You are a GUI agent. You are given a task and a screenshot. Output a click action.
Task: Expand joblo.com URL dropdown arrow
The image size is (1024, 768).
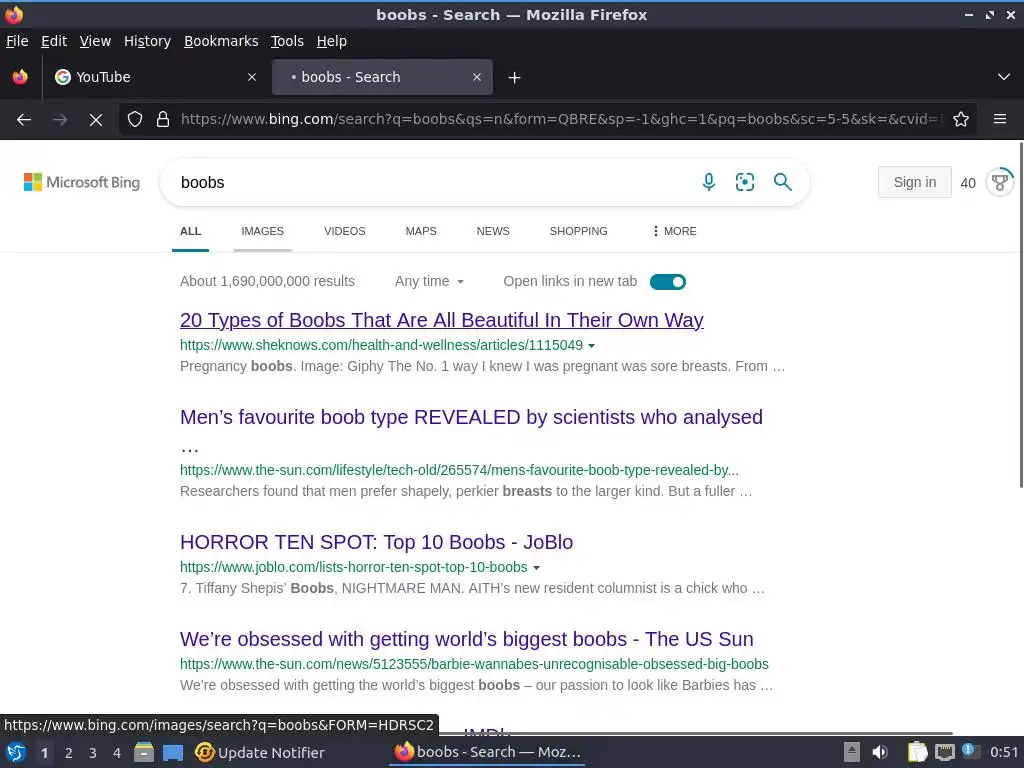536,568
